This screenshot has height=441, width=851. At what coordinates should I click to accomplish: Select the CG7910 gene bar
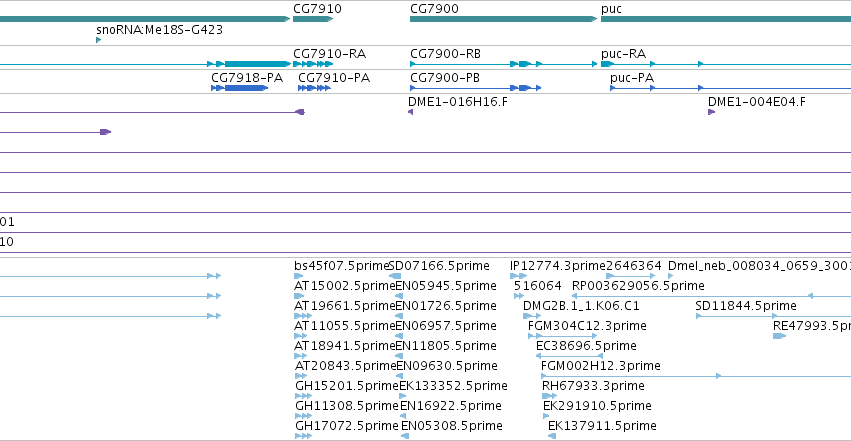point(313,19)
